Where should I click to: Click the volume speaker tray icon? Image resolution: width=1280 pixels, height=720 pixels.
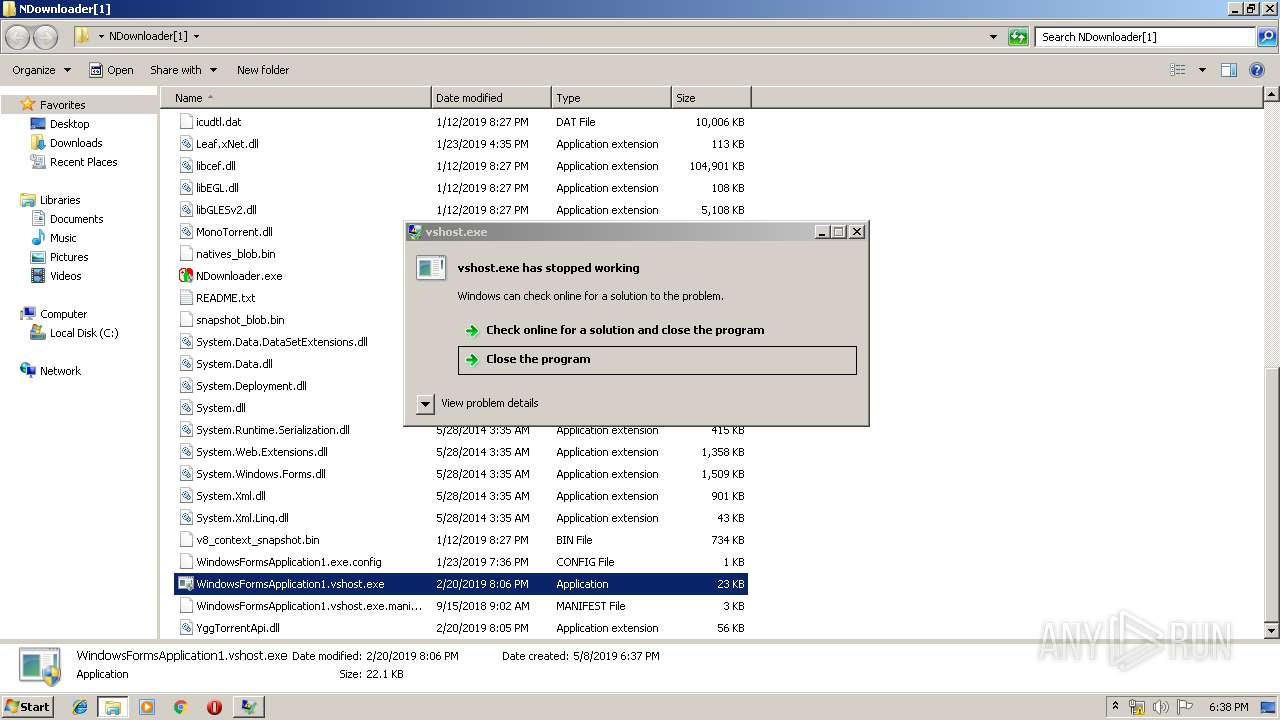[x=1161, y=707]
